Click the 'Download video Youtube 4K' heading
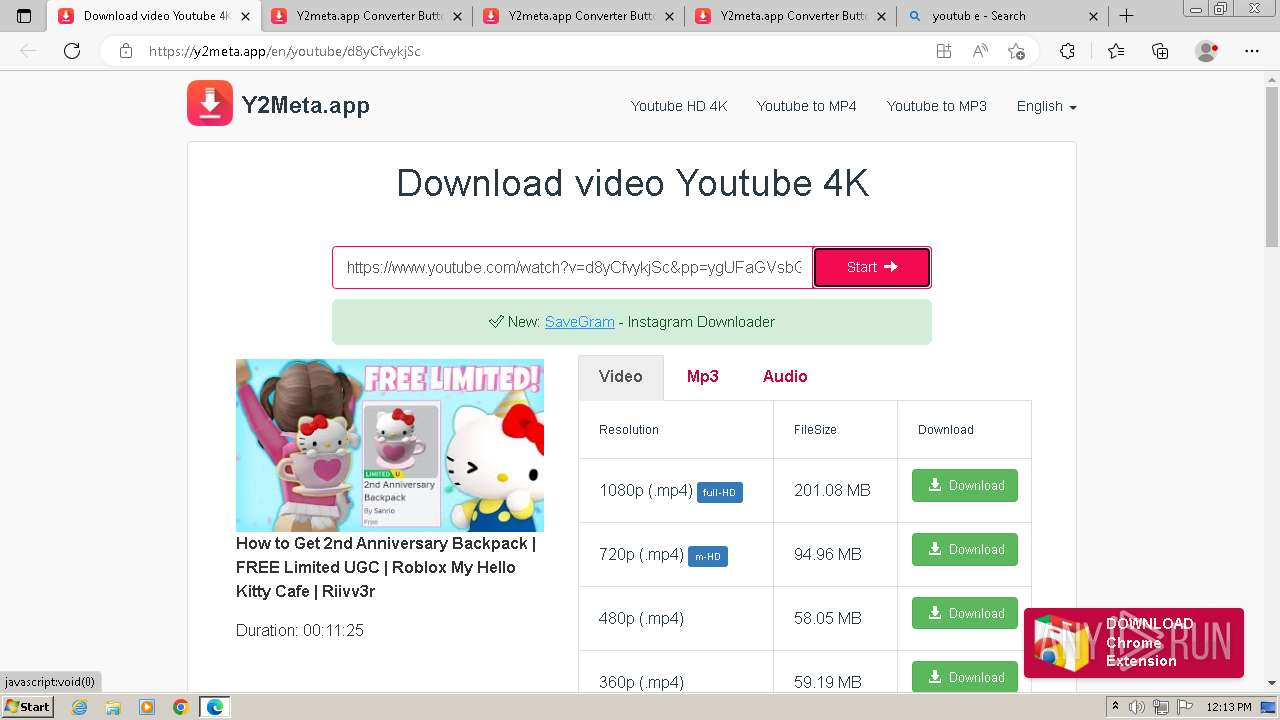 click(x=632, y=183)
